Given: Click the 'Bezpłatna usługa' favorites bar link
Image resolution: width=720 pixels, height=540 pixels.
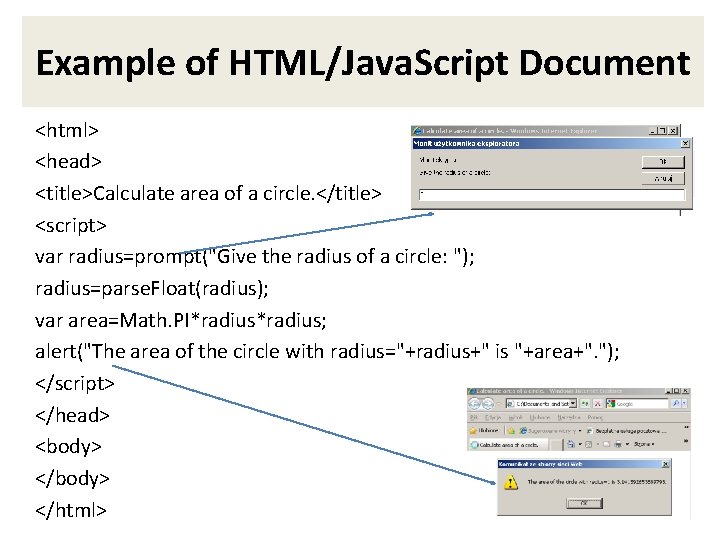Looking at the screenshot, I should pos(627,431).
